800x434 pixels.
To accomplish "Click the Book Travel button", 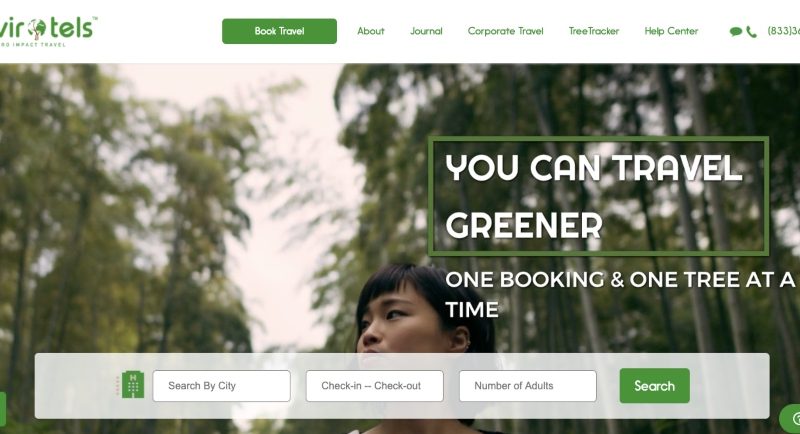I will 279,31.
